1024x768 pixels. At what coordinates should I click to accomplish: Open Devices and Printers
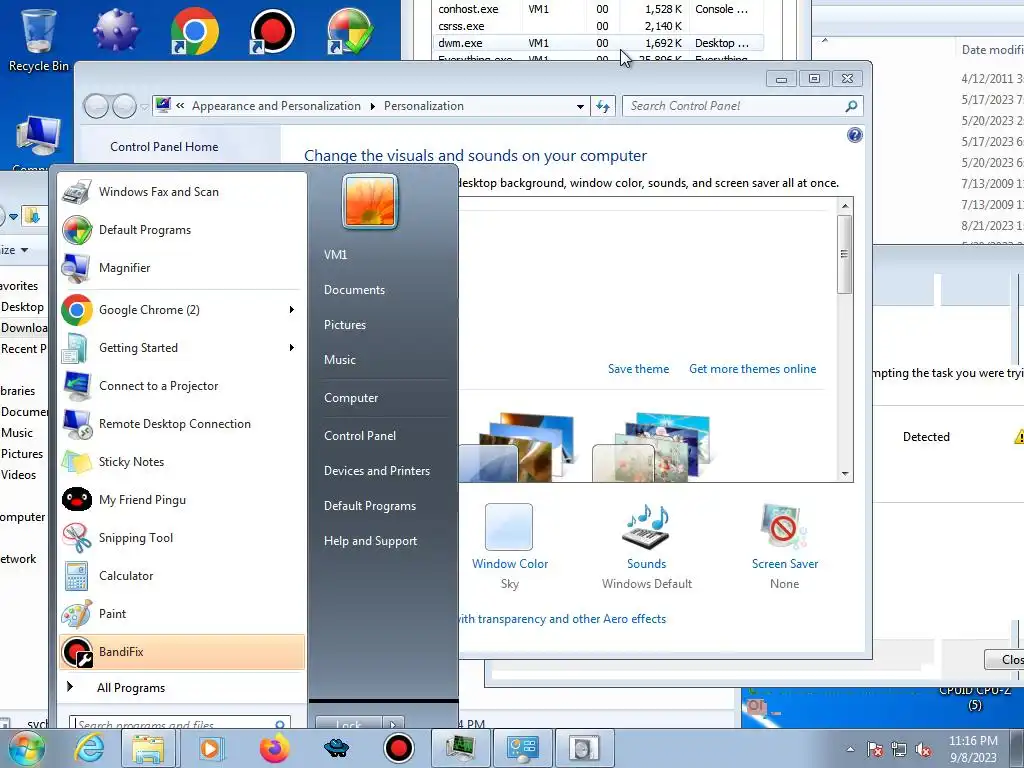point(377,471)
